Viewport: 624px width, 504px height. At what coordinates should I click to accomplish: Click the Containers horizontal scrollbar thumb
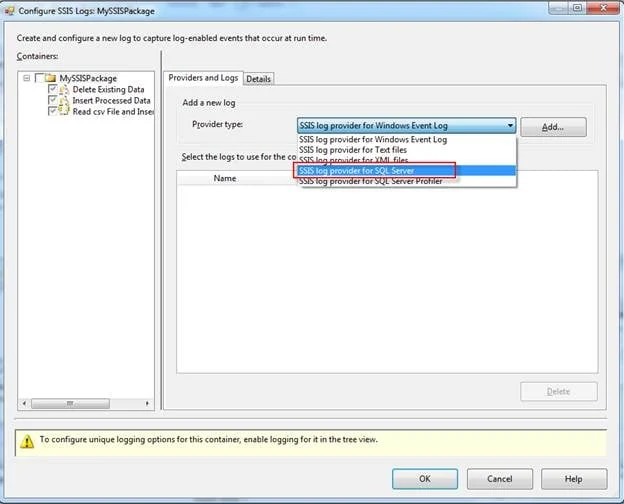[x=70, y=404]
